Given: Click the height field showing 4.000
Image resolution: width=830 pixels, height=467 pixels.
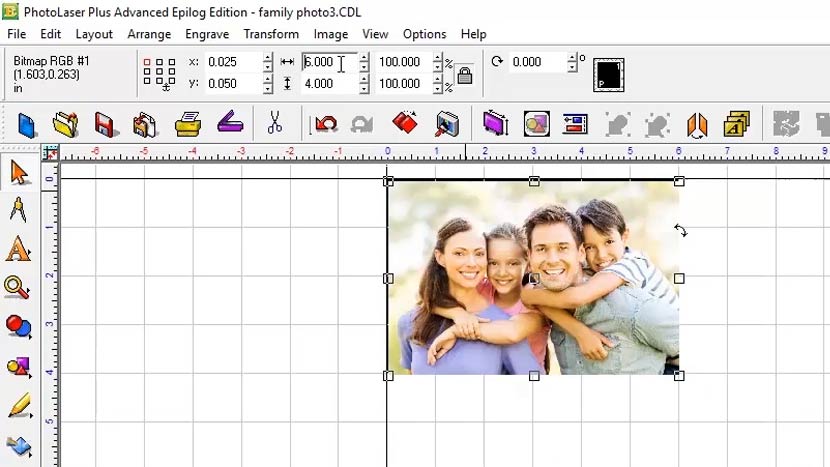Looking at the screenshot, I should point(328,84).
